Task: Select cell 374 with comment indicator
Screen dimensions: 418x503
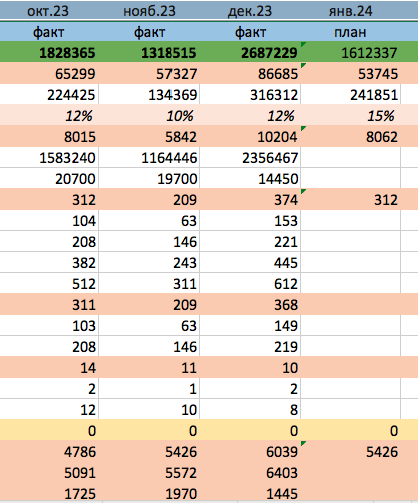Action: (250, 200)
